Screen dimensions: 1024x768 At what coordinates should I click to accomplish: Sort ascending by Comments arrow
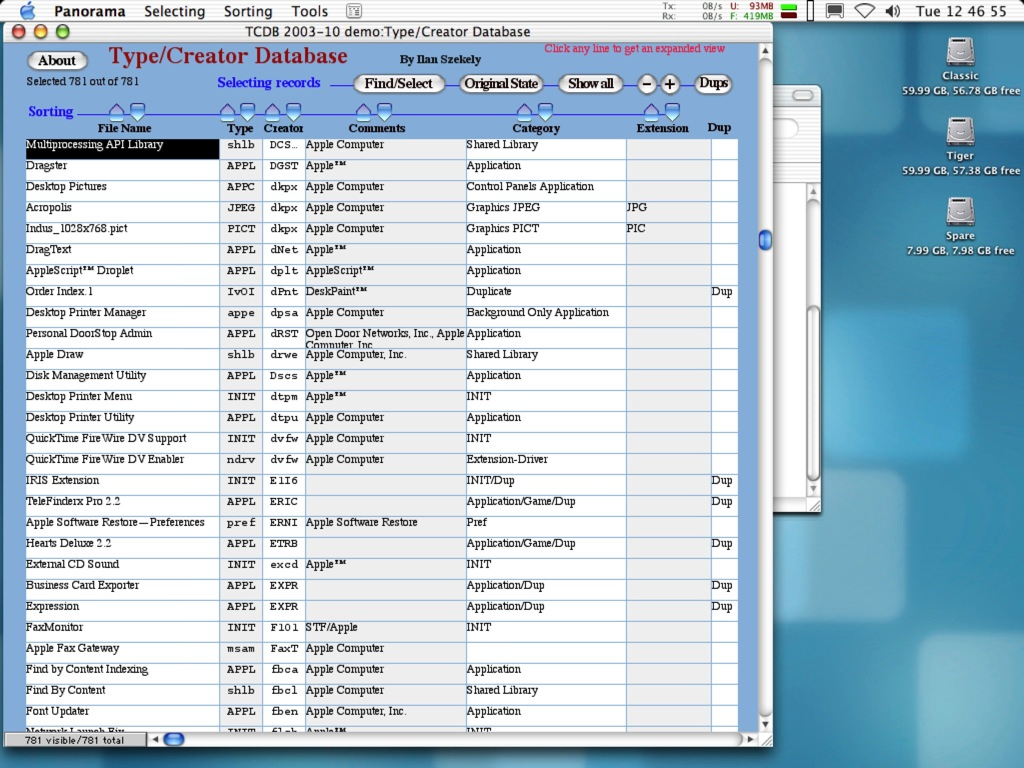(x=364, y=111)
